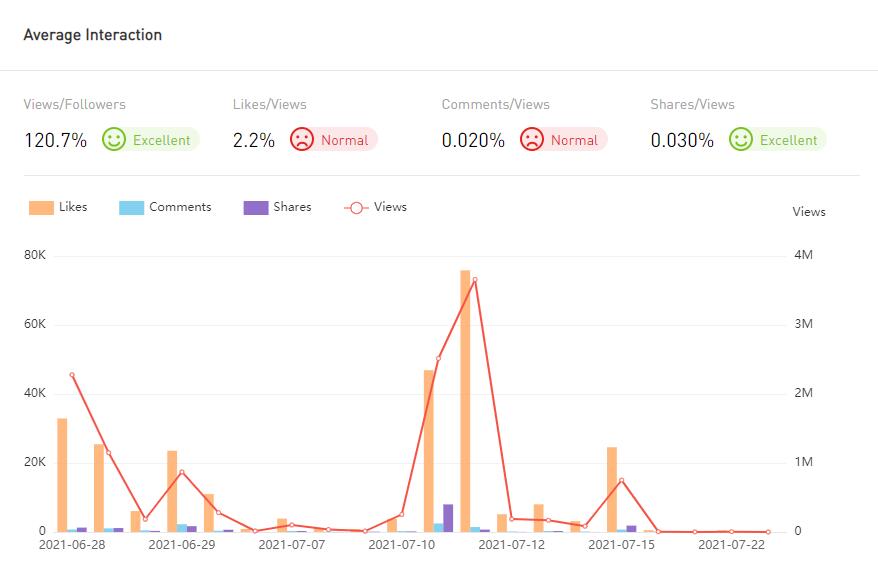Click the red sad face under Comments/Views

(531, 140)
